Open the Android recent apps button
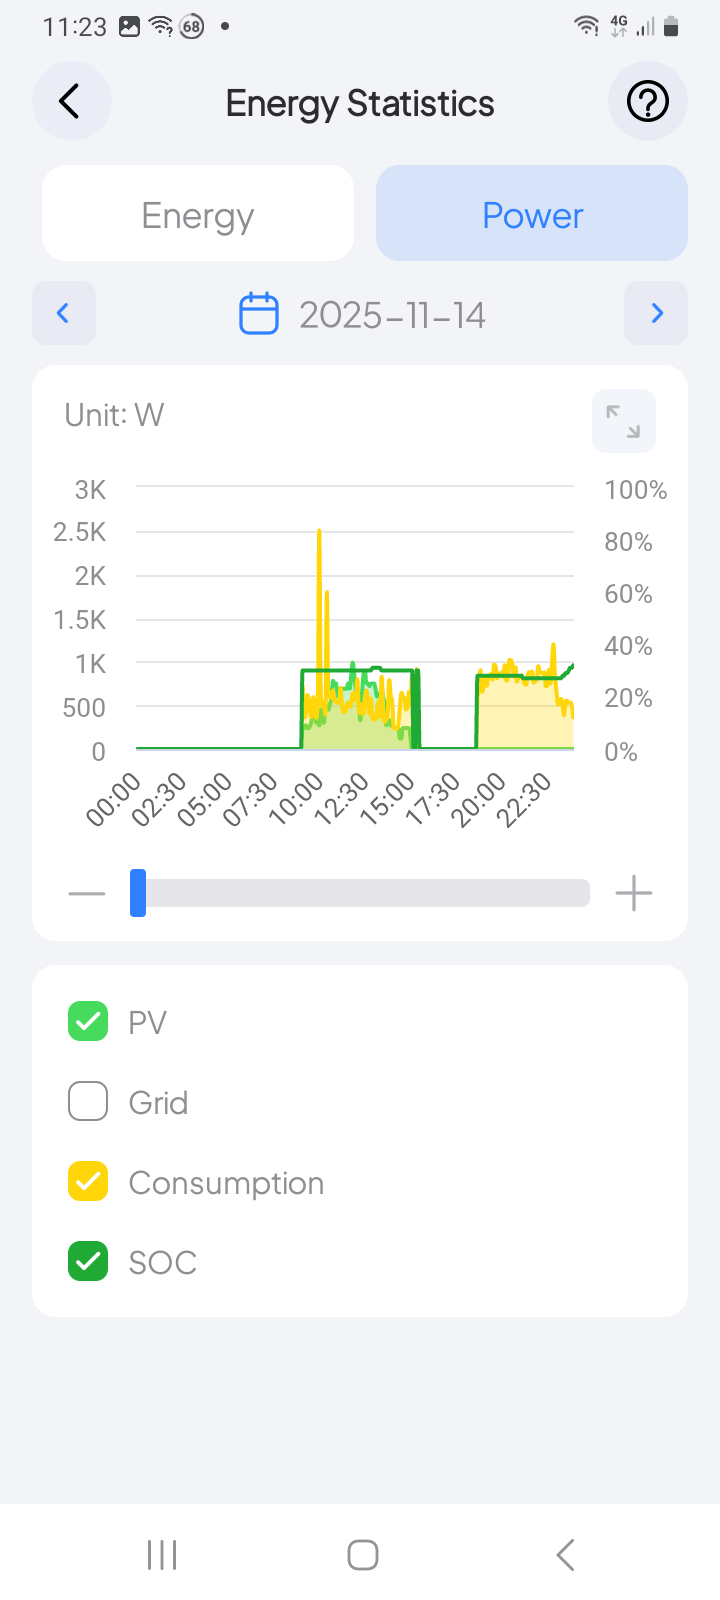Image resolution: width=720 pixels, height=1600 pixels. tap(162, 1555)
